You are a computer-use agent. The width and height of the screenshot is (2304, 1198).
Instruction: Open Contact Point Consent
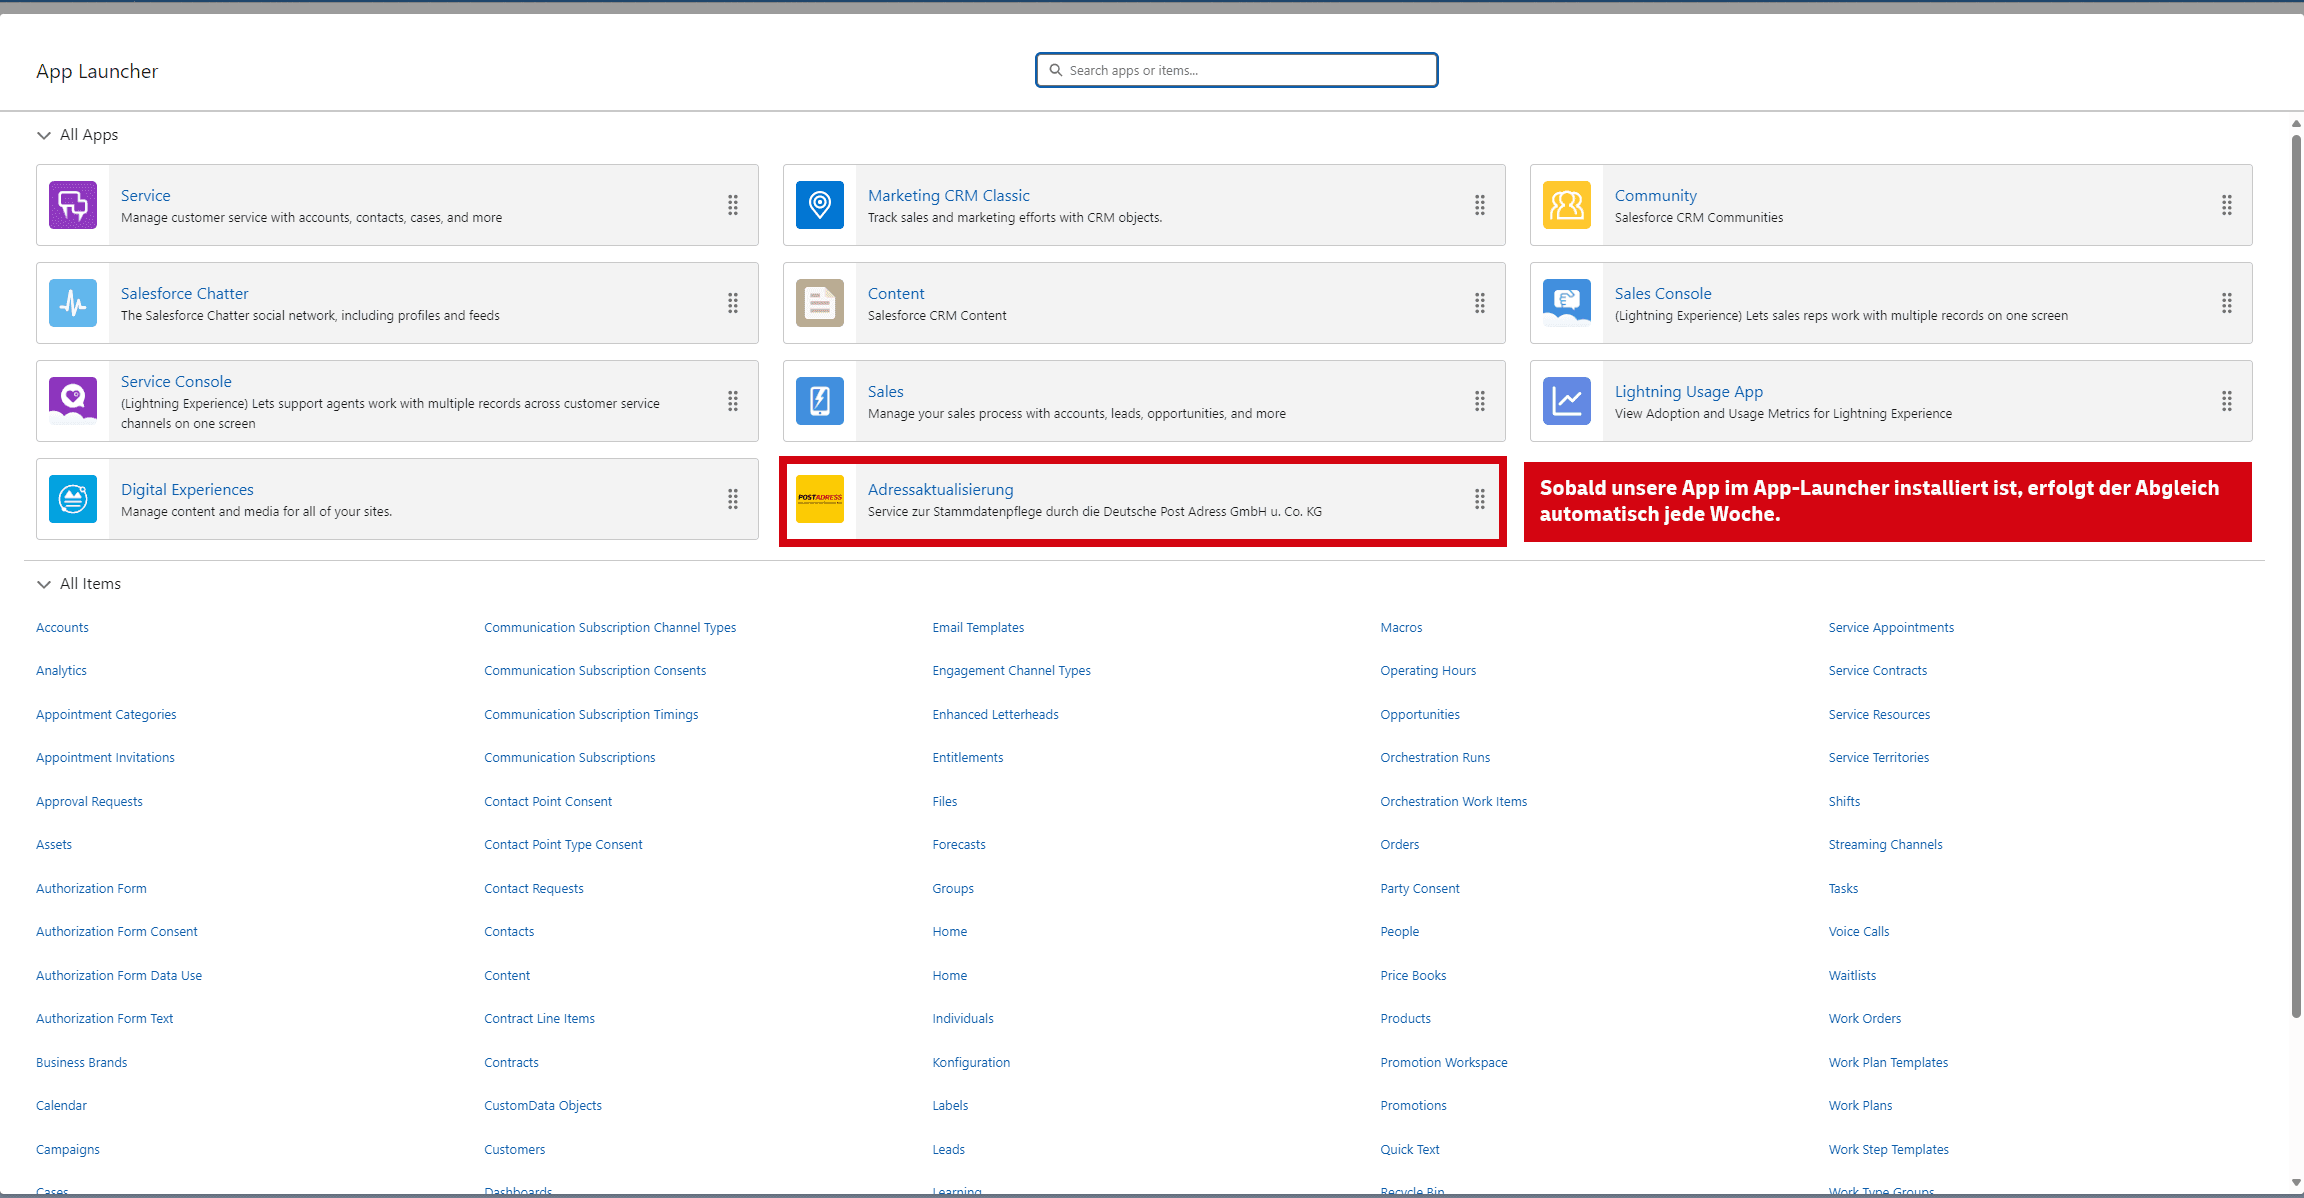click(x=548, y=801)
